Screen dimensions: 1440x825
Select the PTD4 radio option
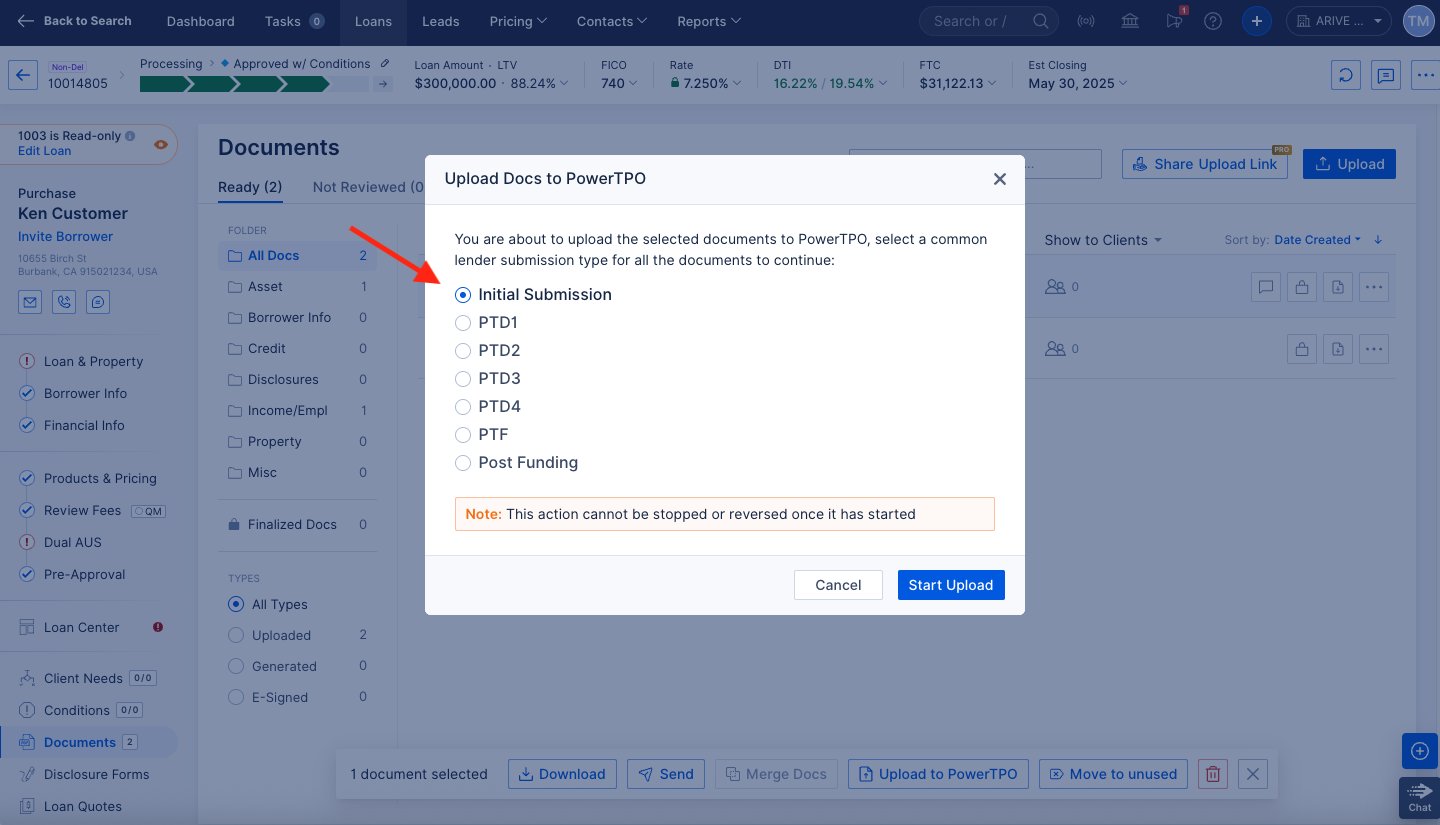coord(463,407)
